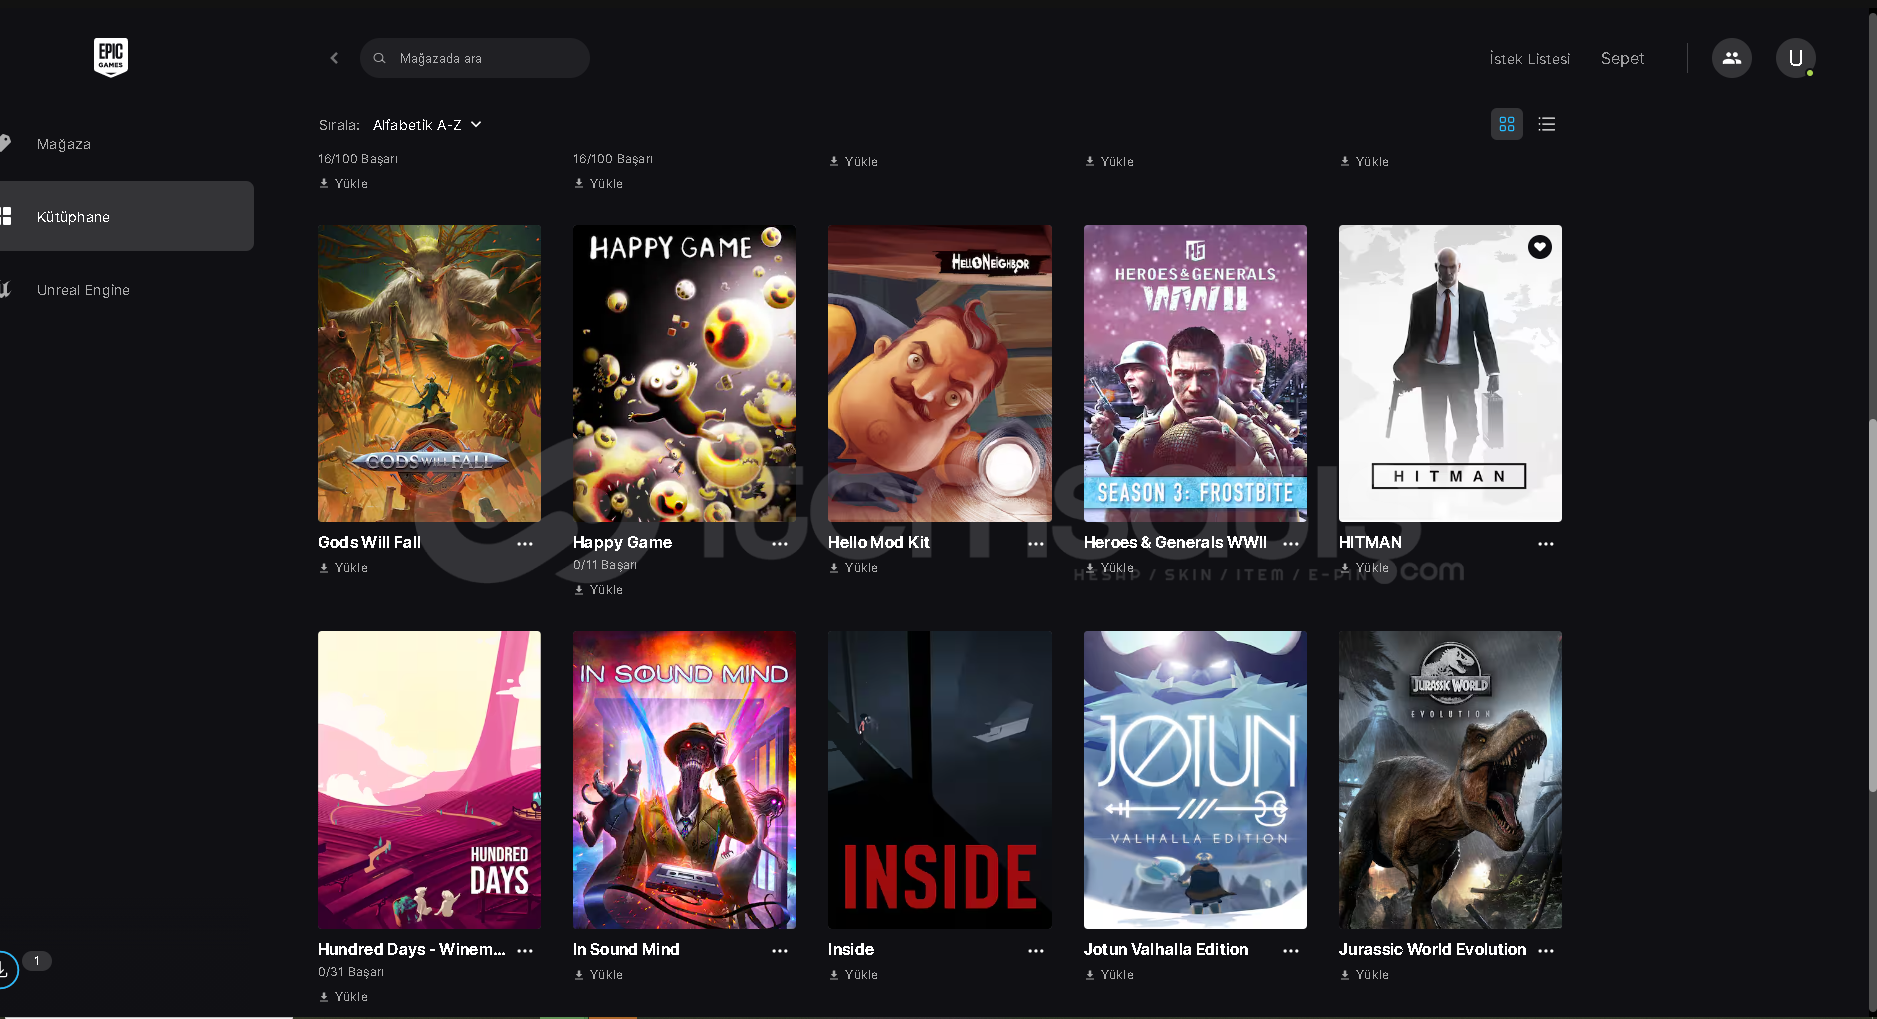Click the vertical library scrollbar
The image size is (1877, 1019).
point(1872,605)
